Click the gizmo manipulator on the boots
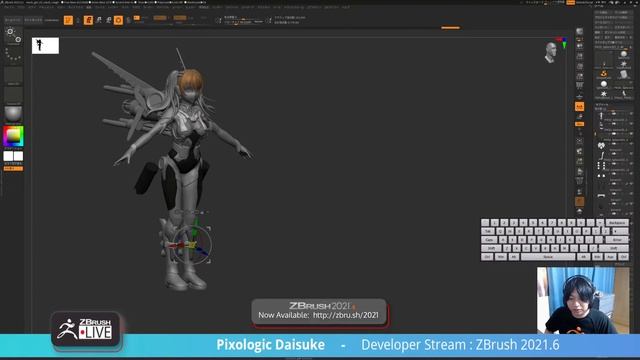This screenshot has height=360, width=640. point(192,245)
